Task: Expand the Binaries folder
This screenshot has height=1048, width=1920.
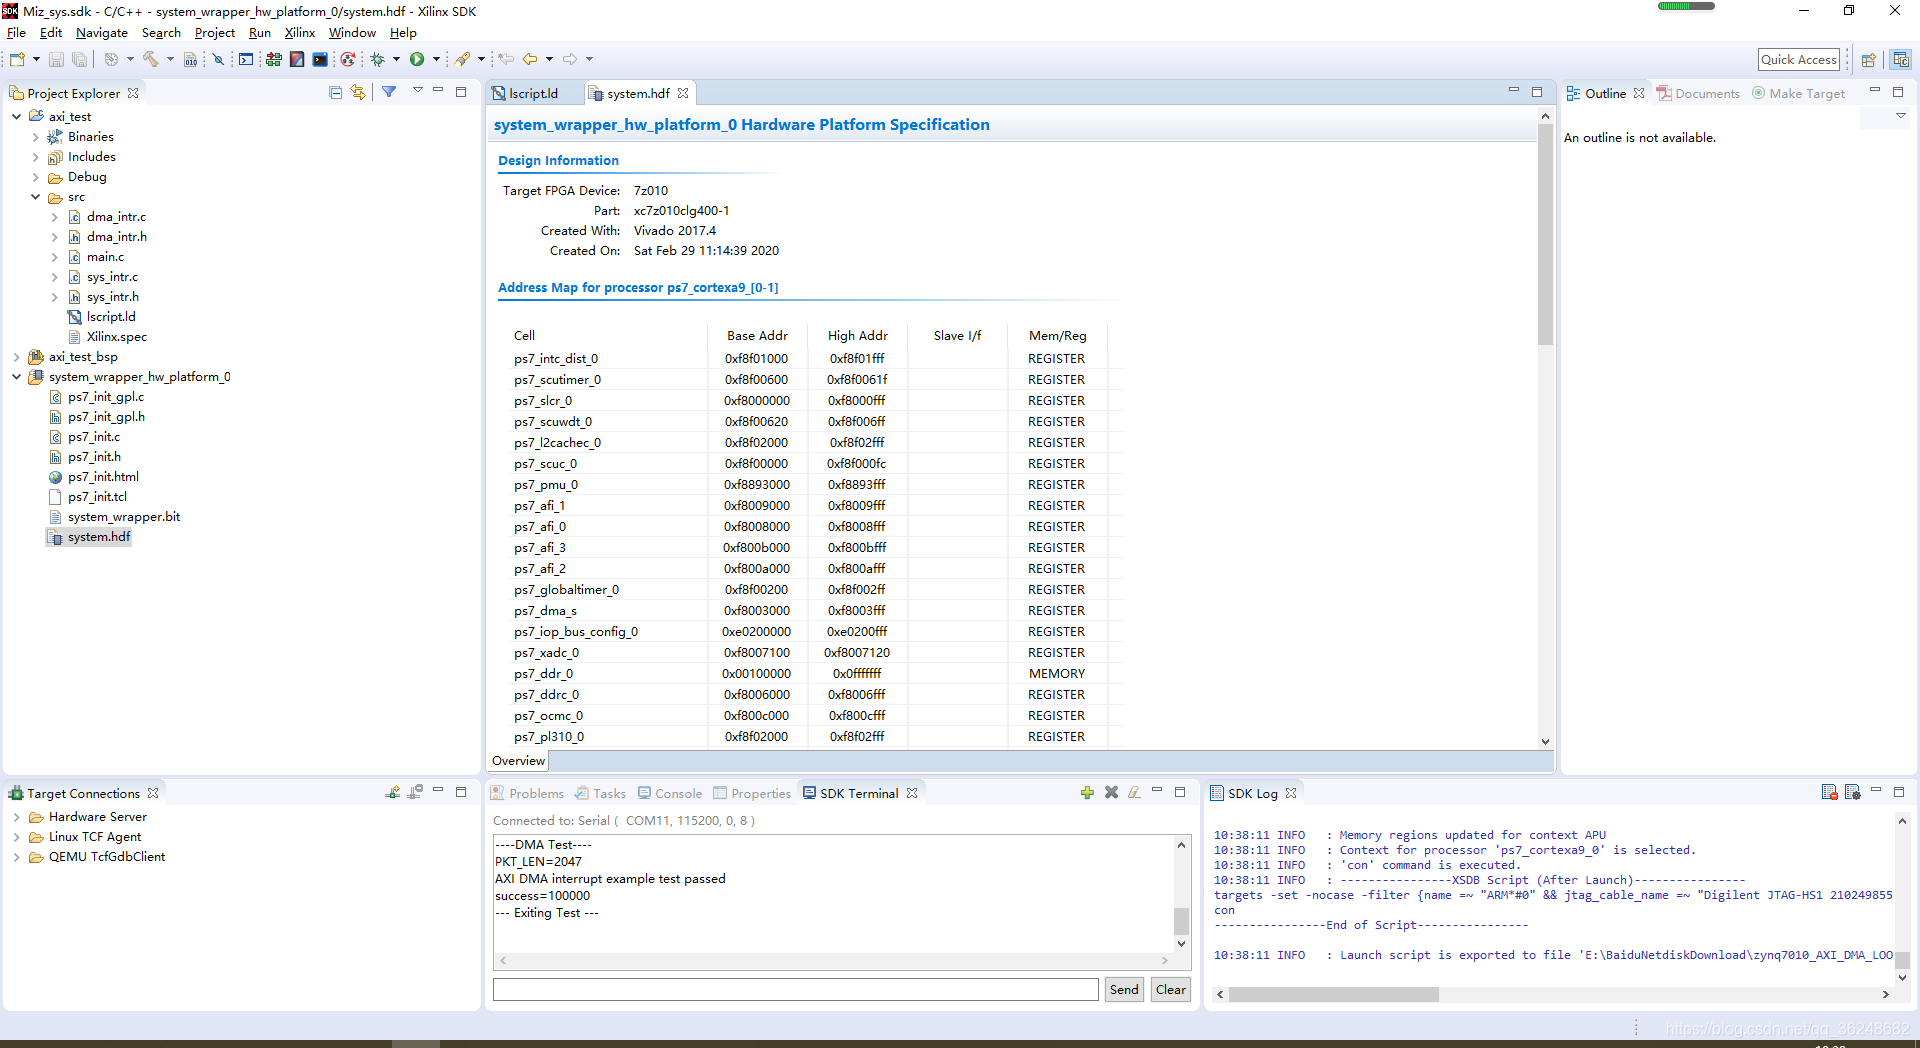Action: (x=36, y=137)
